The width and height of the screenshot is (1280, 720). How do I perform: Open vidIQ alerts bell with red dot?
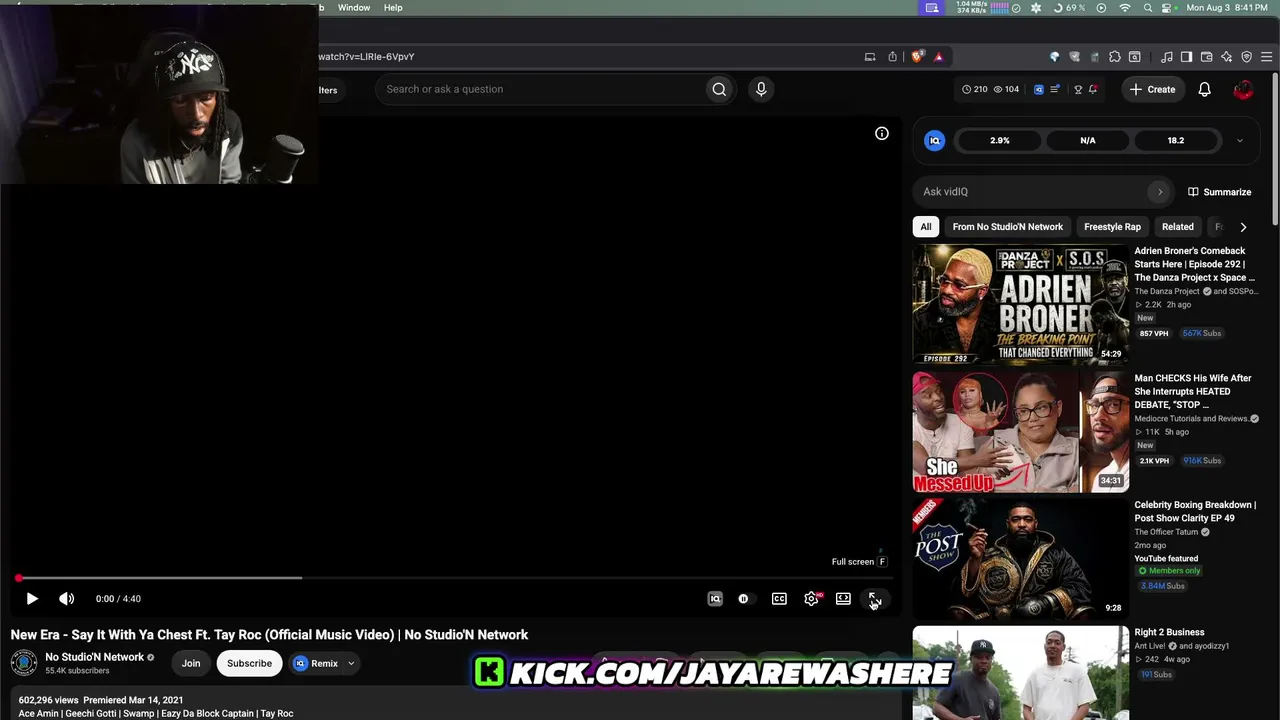[1093, 89]
